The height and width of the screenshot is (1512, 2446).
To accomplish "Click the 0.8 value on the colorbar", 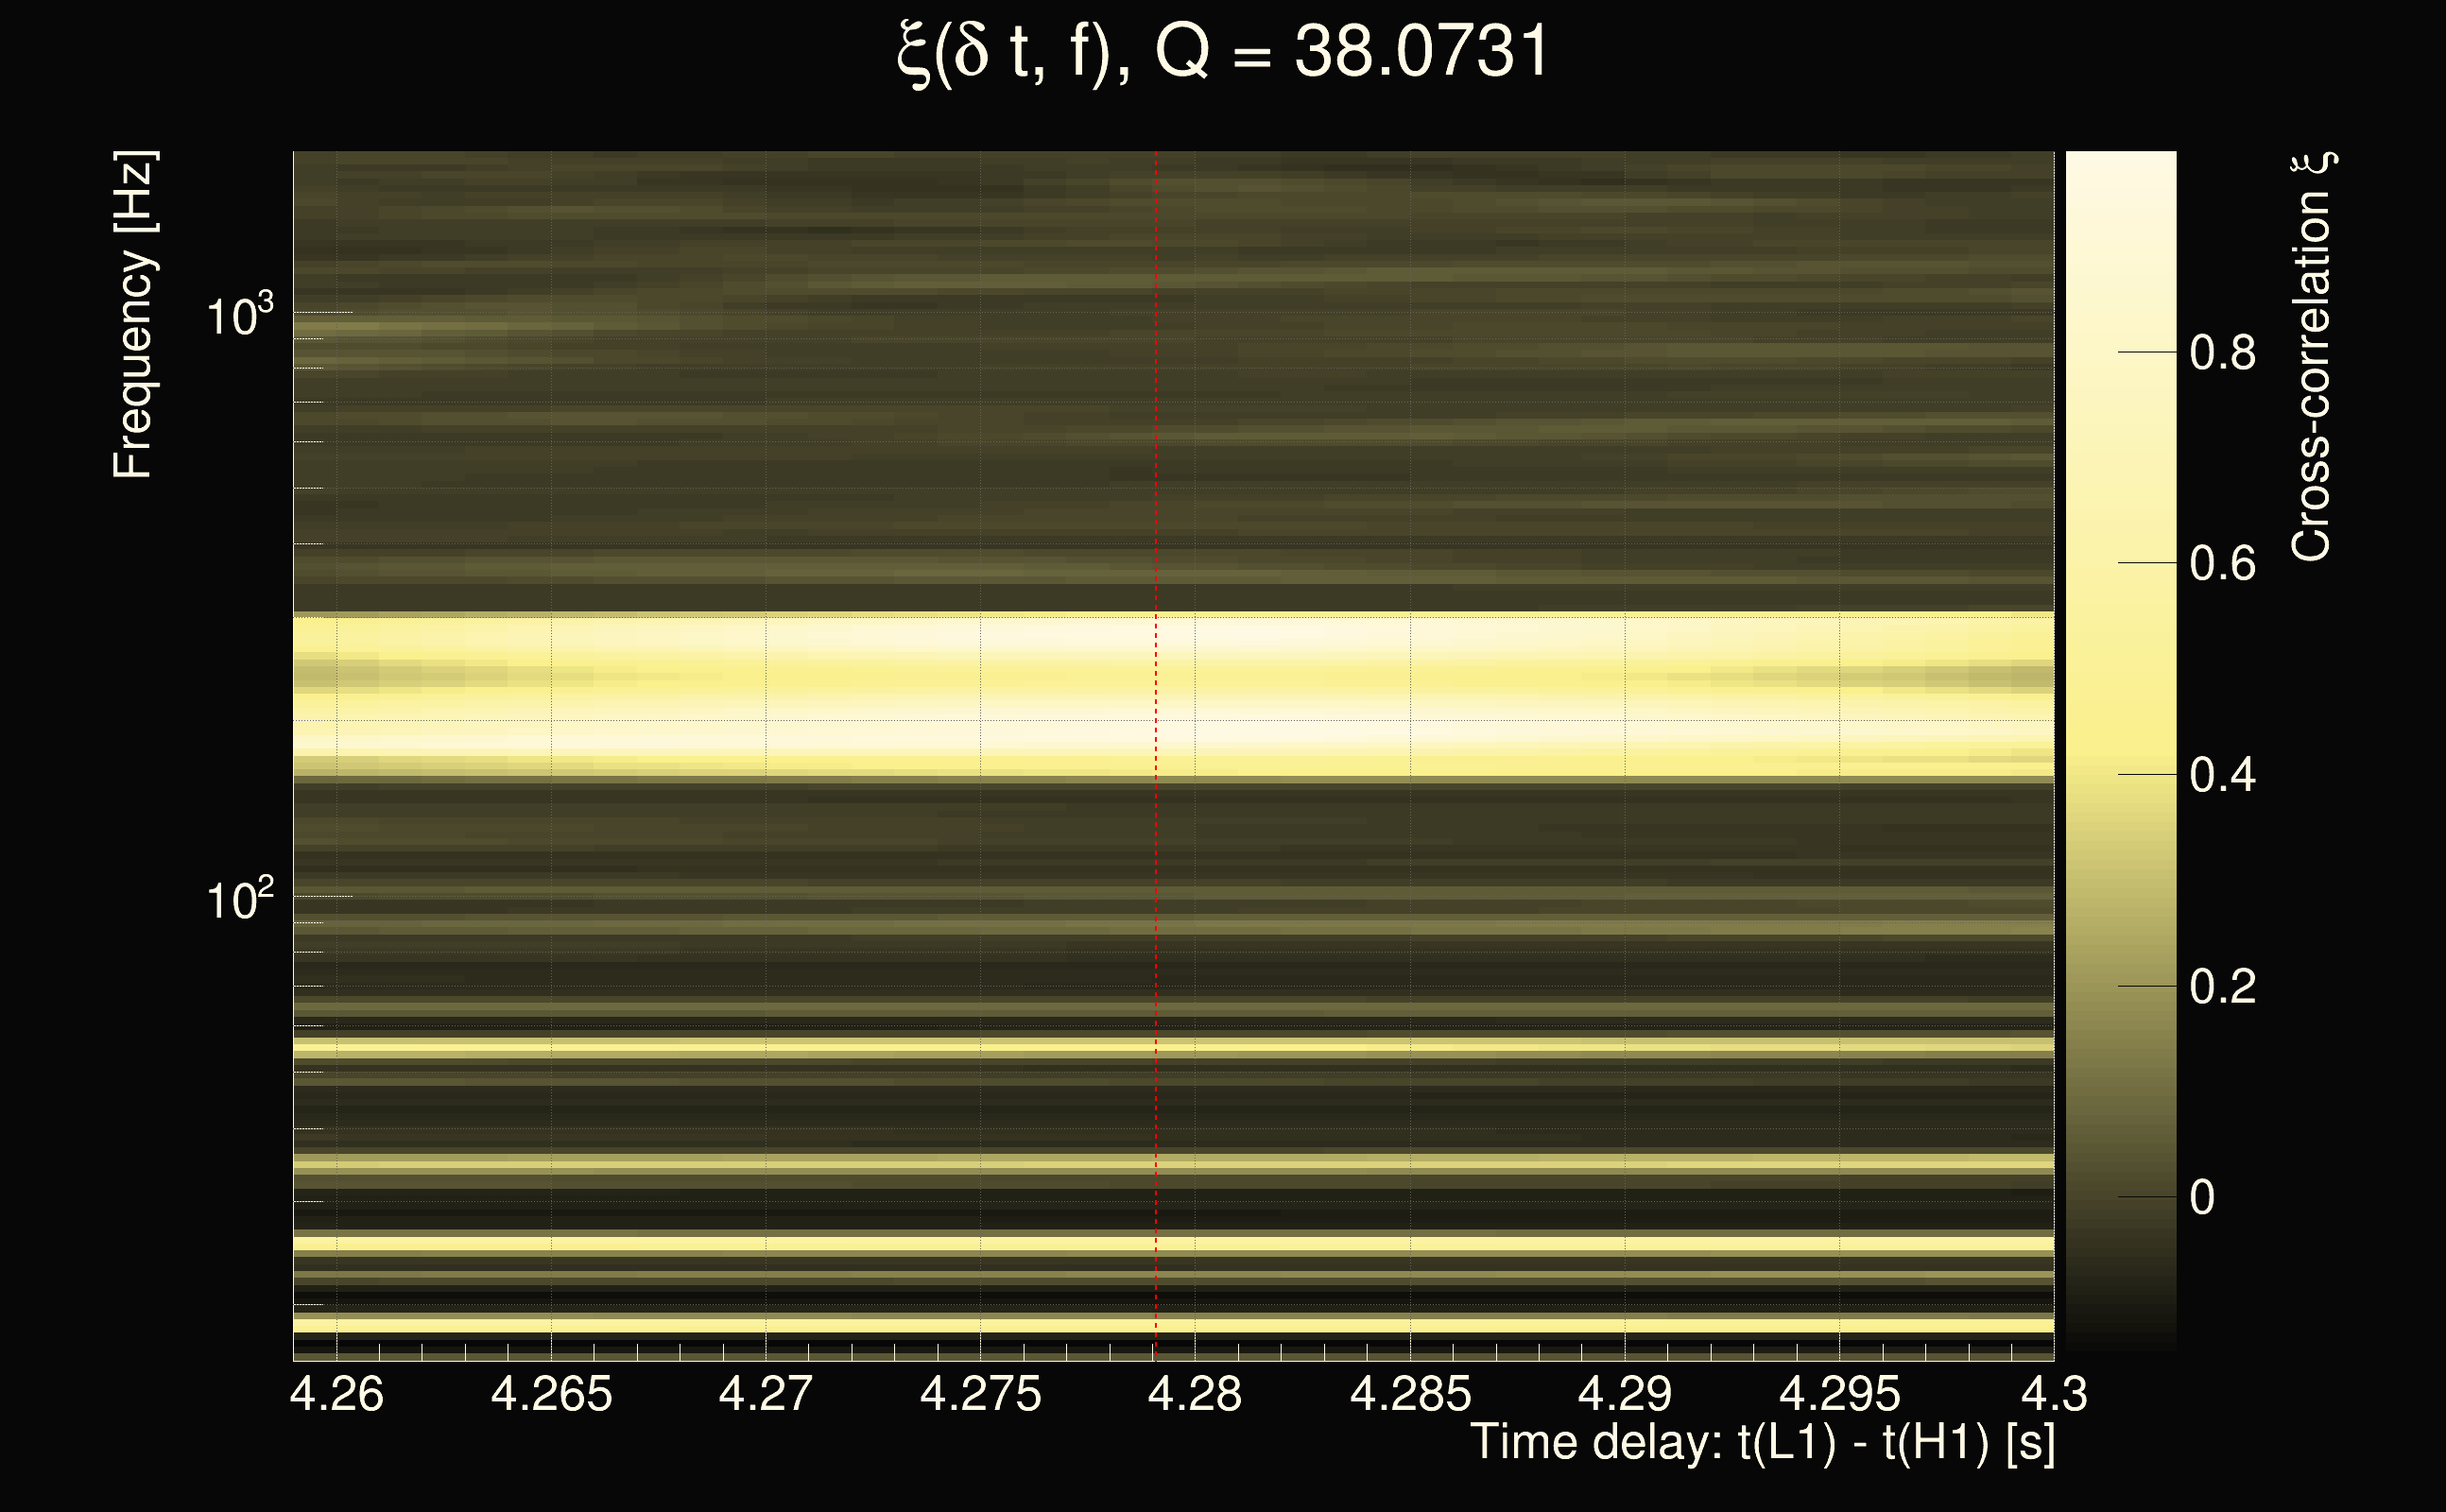I will (x=2222, y=353).
